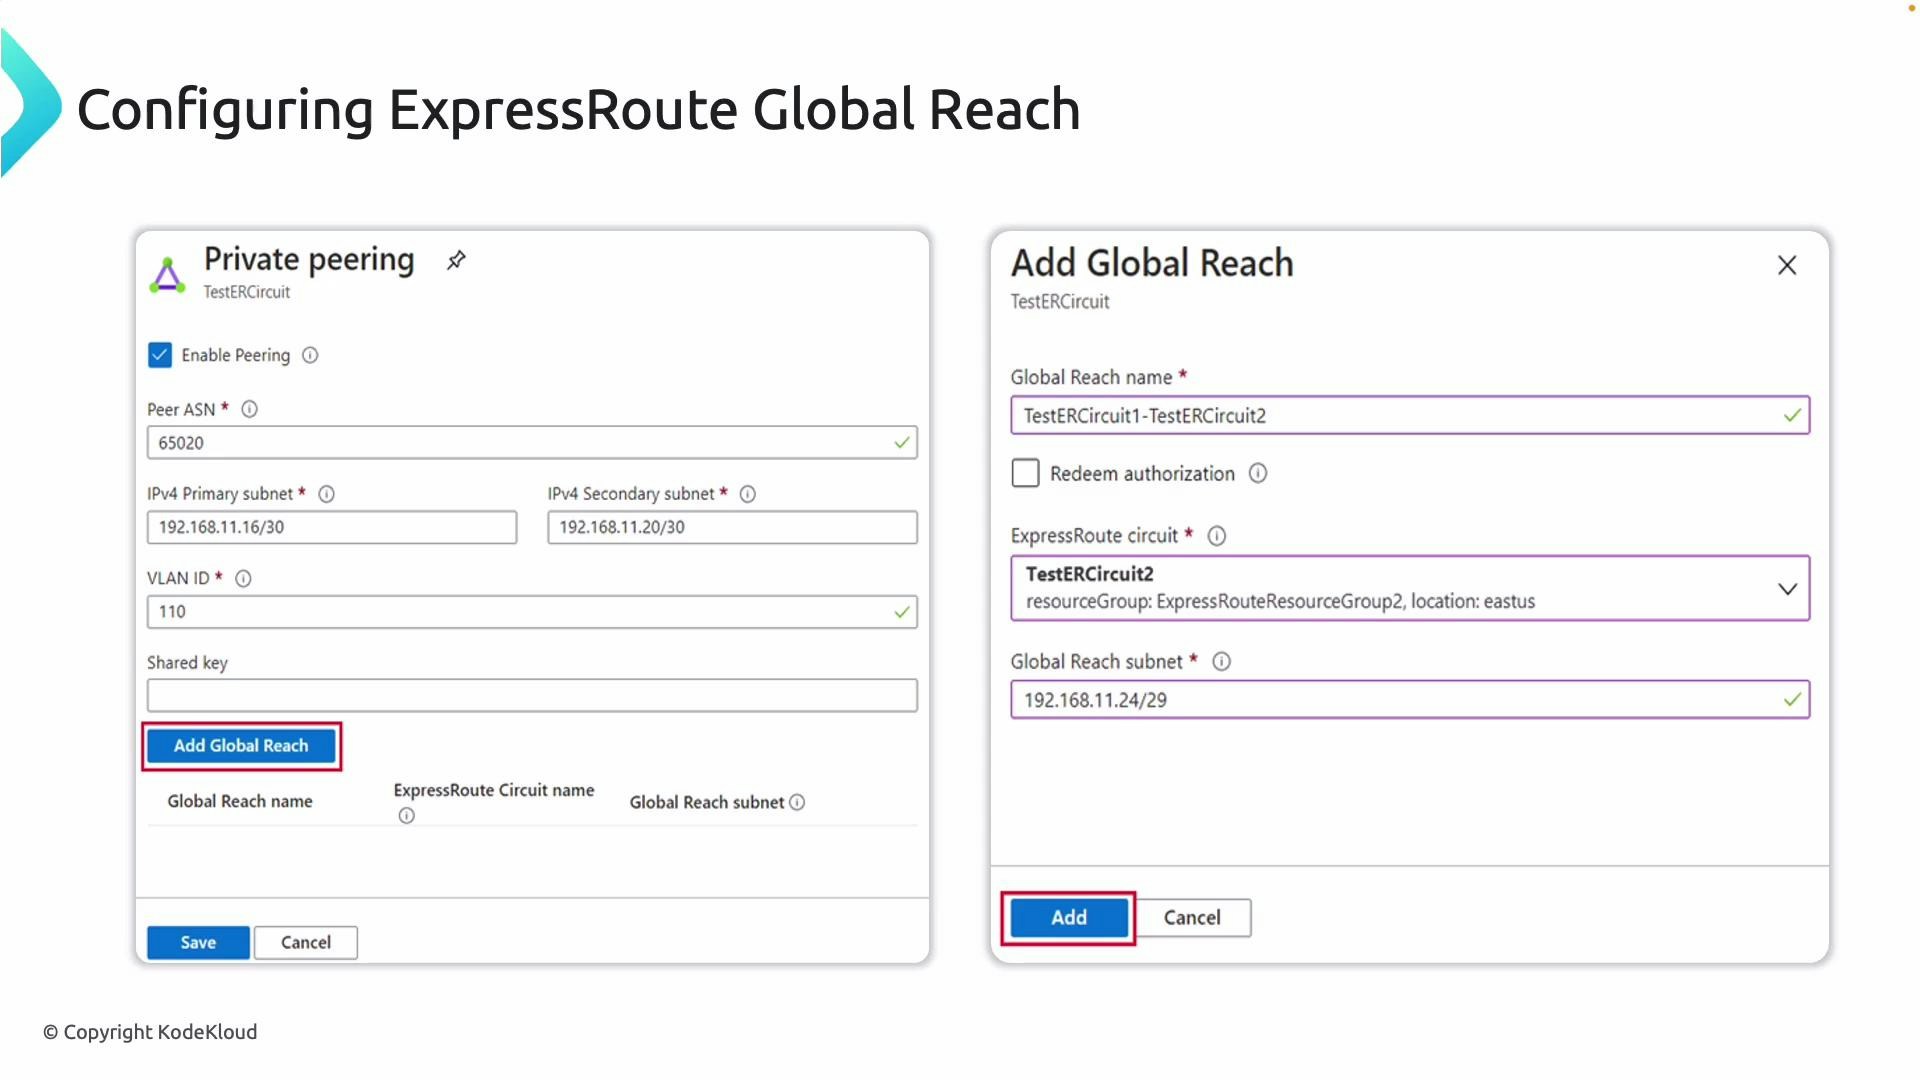Viewport: 1920px width, 1080px height.
Task: Click the ExpressRoute circuit info icon
Action: tap(1216, 535)
